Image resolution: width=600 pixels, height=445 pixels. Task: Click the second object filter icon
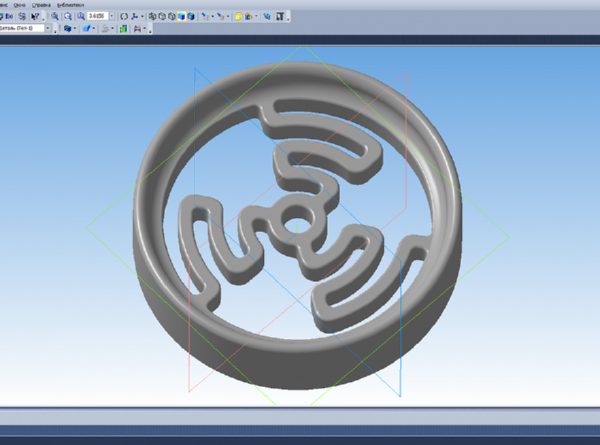pos(220,16)
